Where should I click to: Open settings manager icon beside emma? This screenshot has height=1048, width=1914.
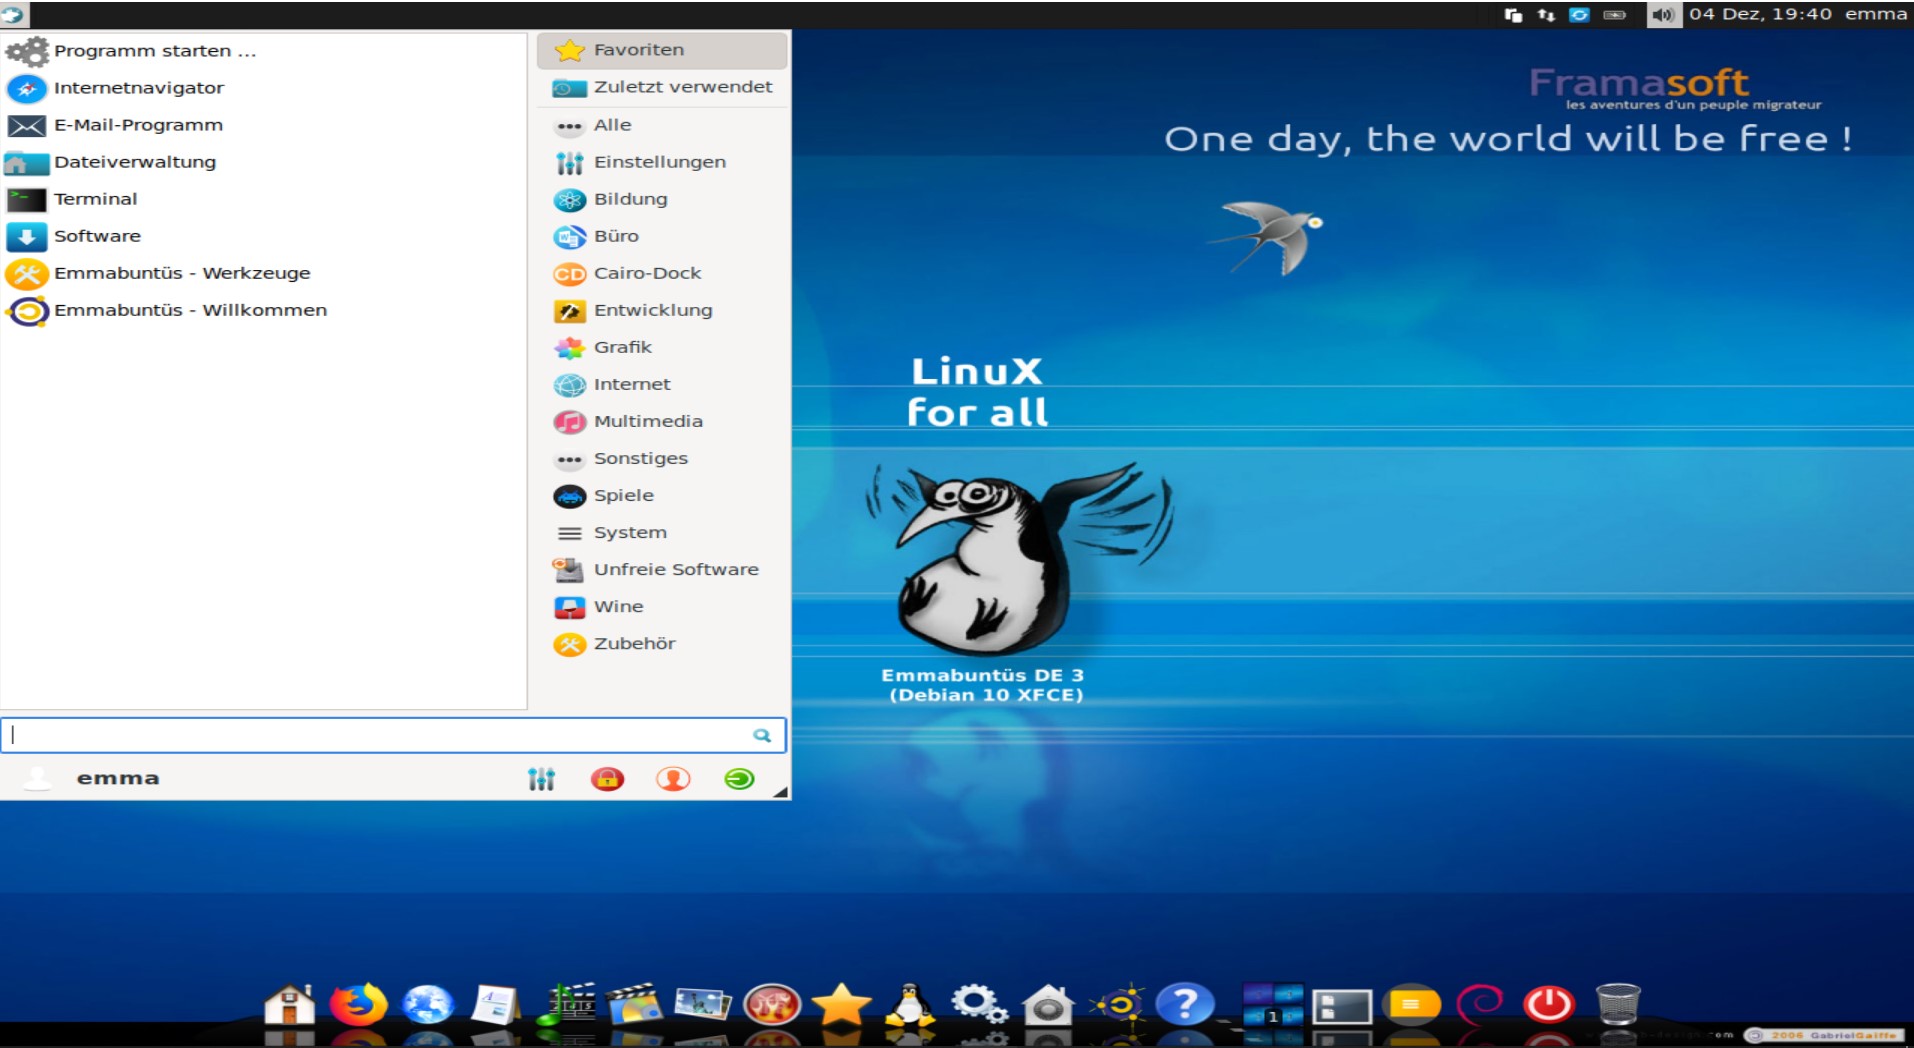pyautogui.click(x=541, y=778)
